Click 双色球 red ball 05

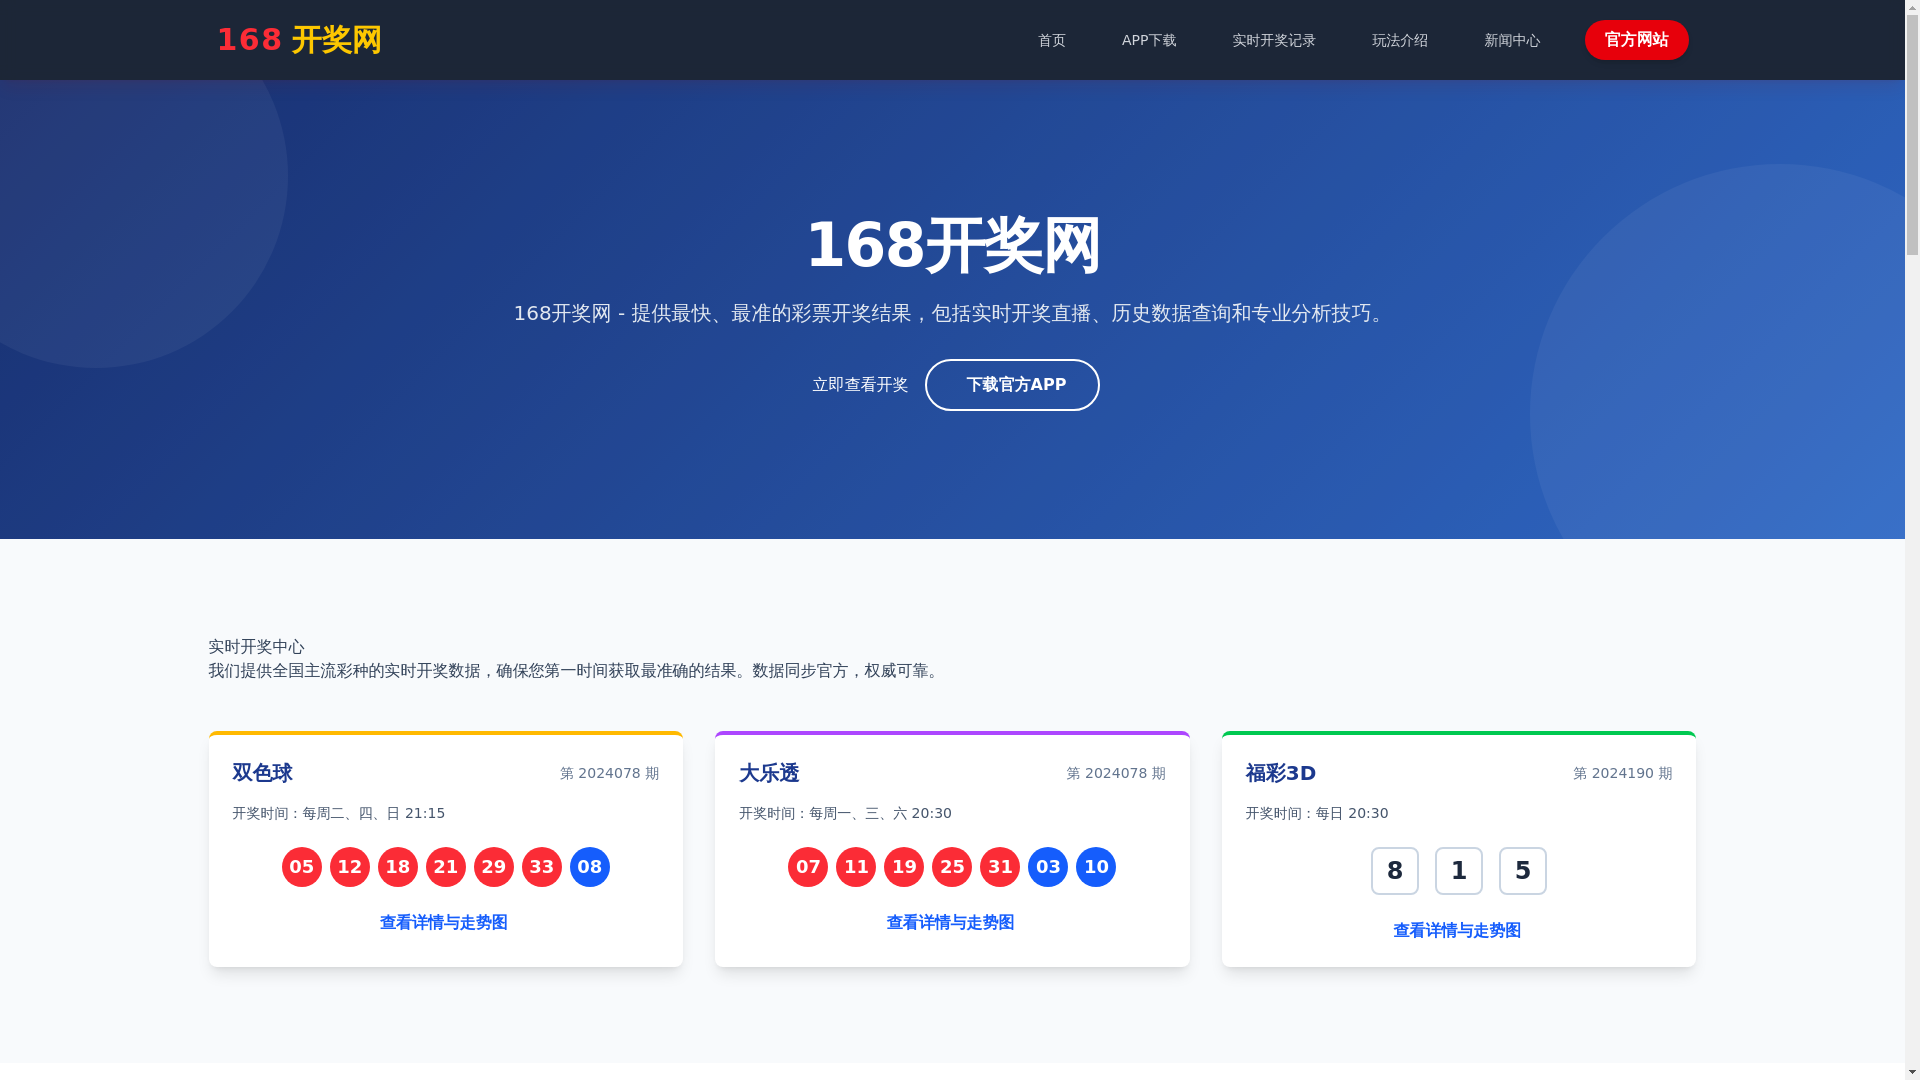pos(302,867)
